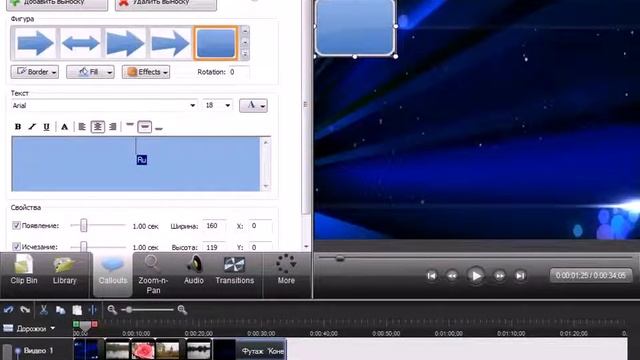Open the Effects dropdown
Image resolution: width=640 pixels, height=360 pixels.
click(x=146, y=72)
